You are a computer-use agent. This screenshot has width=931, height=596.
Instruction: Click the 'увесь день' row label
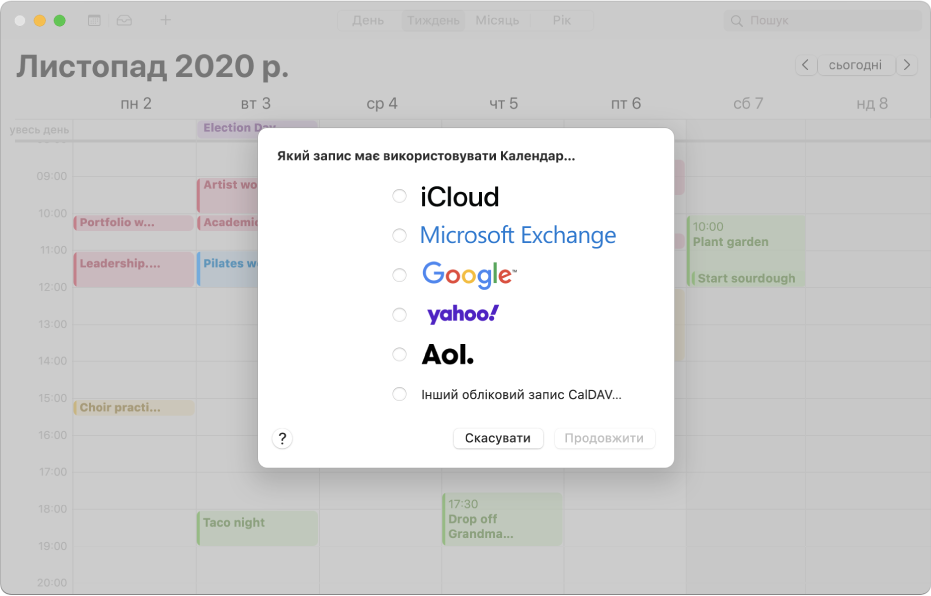39,130
